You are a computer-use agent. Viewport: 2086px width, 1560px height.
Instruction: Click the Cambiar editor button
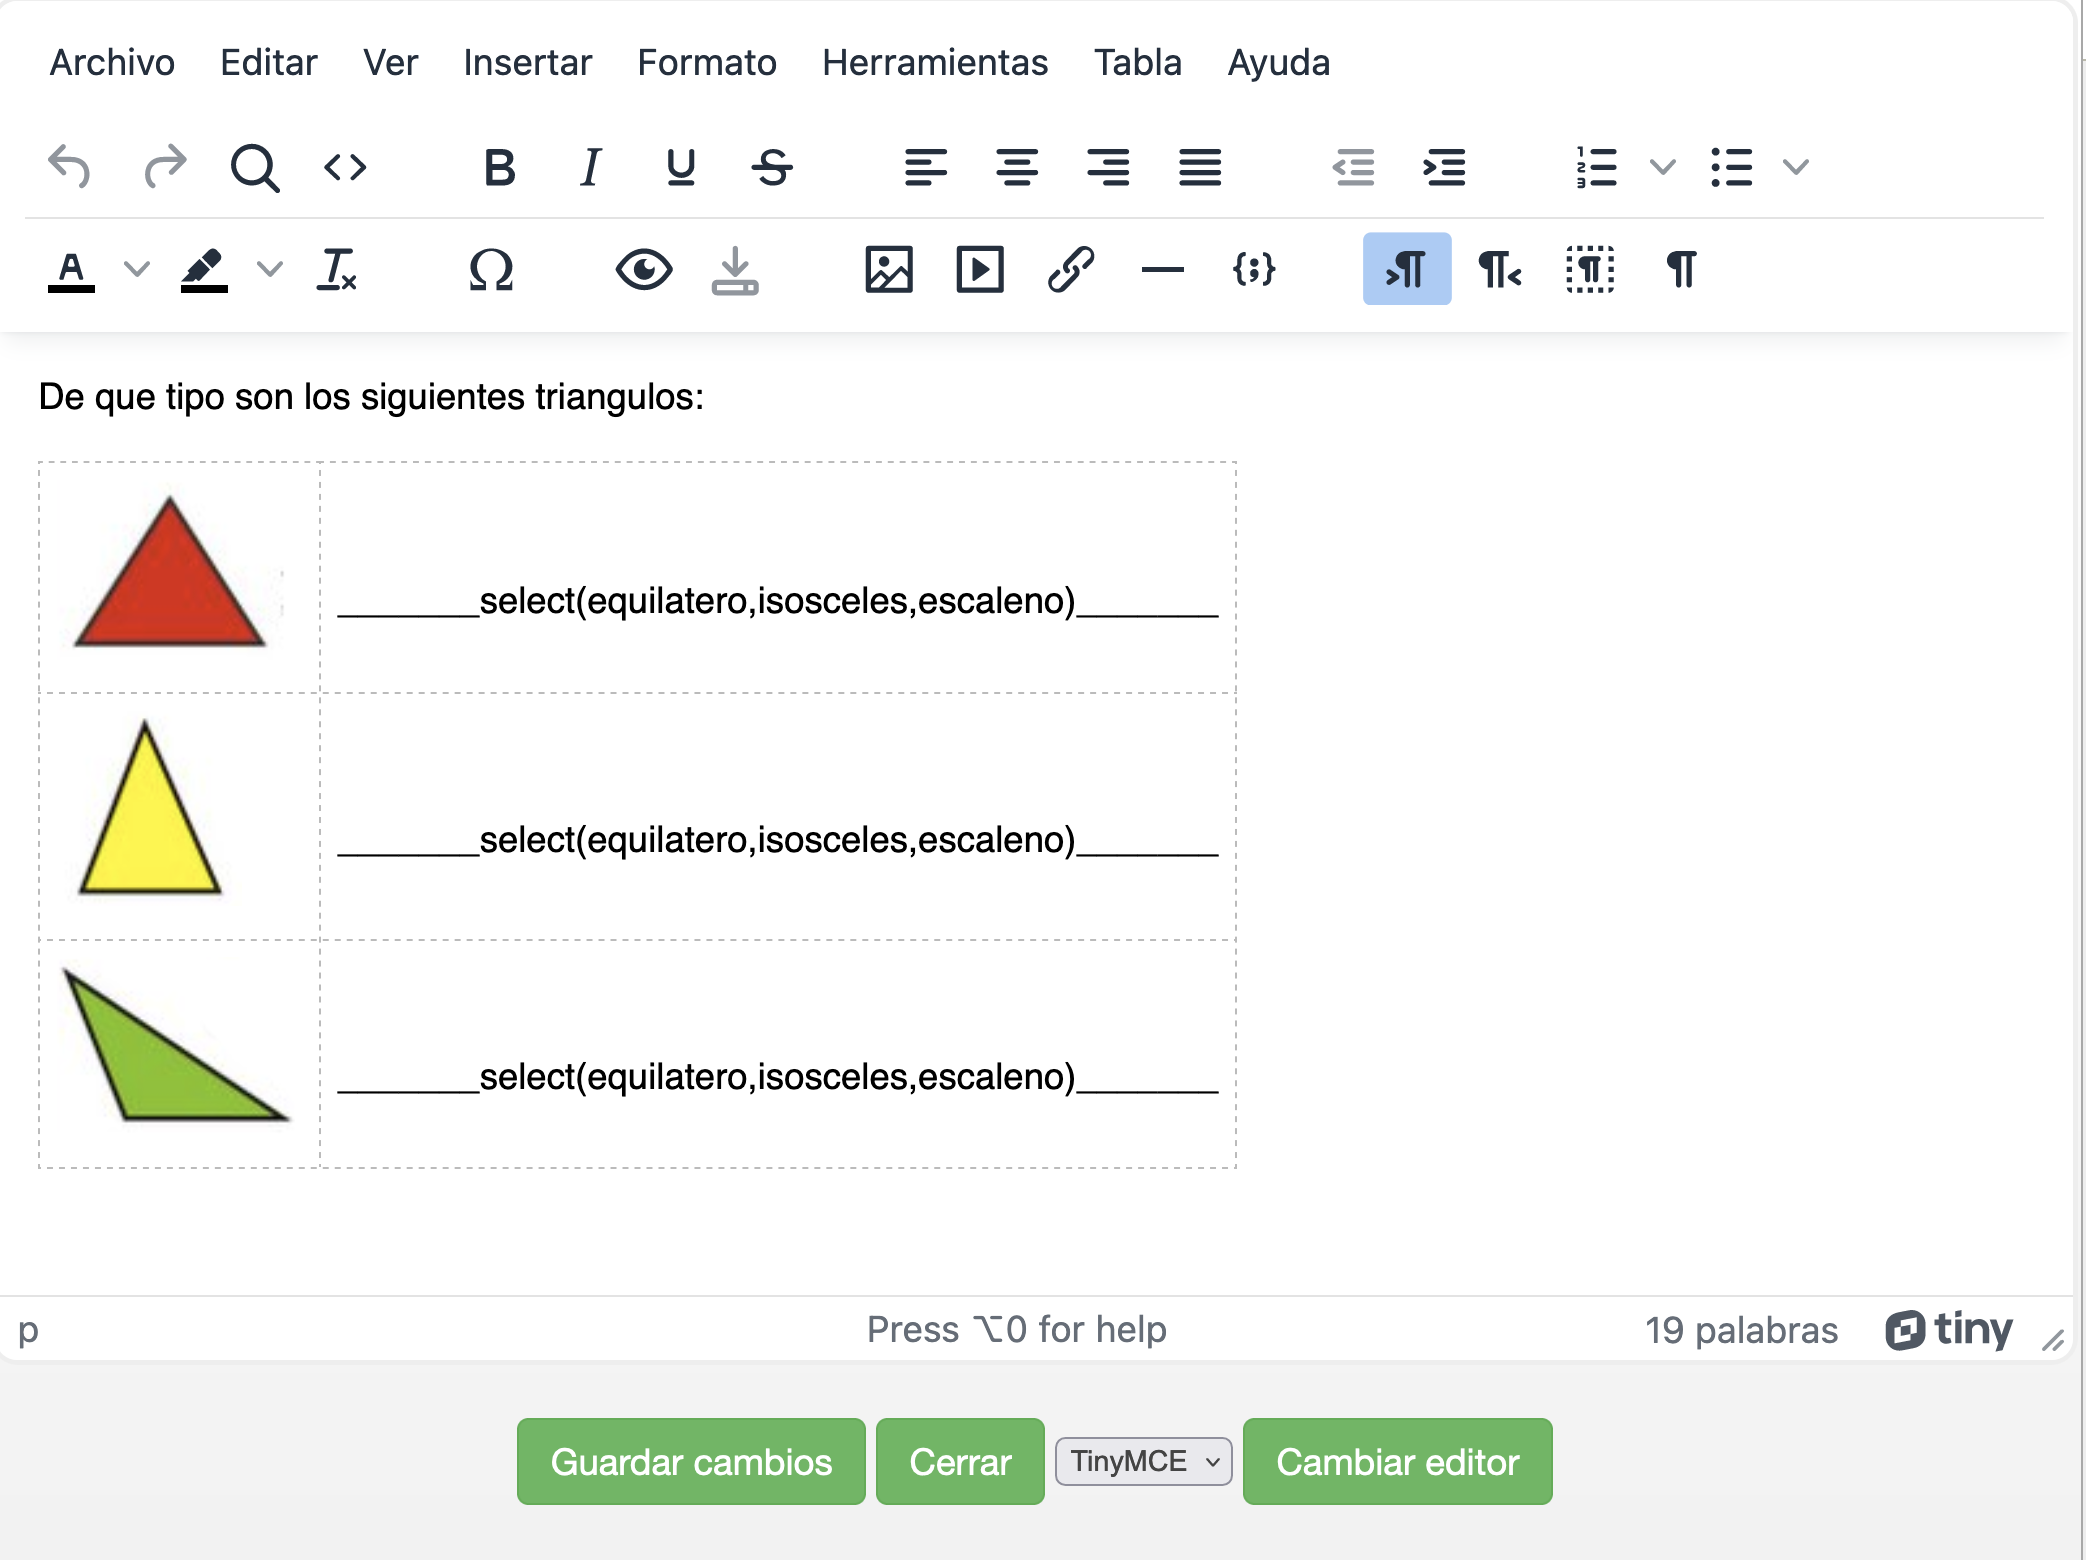tap(1396, 1461)
